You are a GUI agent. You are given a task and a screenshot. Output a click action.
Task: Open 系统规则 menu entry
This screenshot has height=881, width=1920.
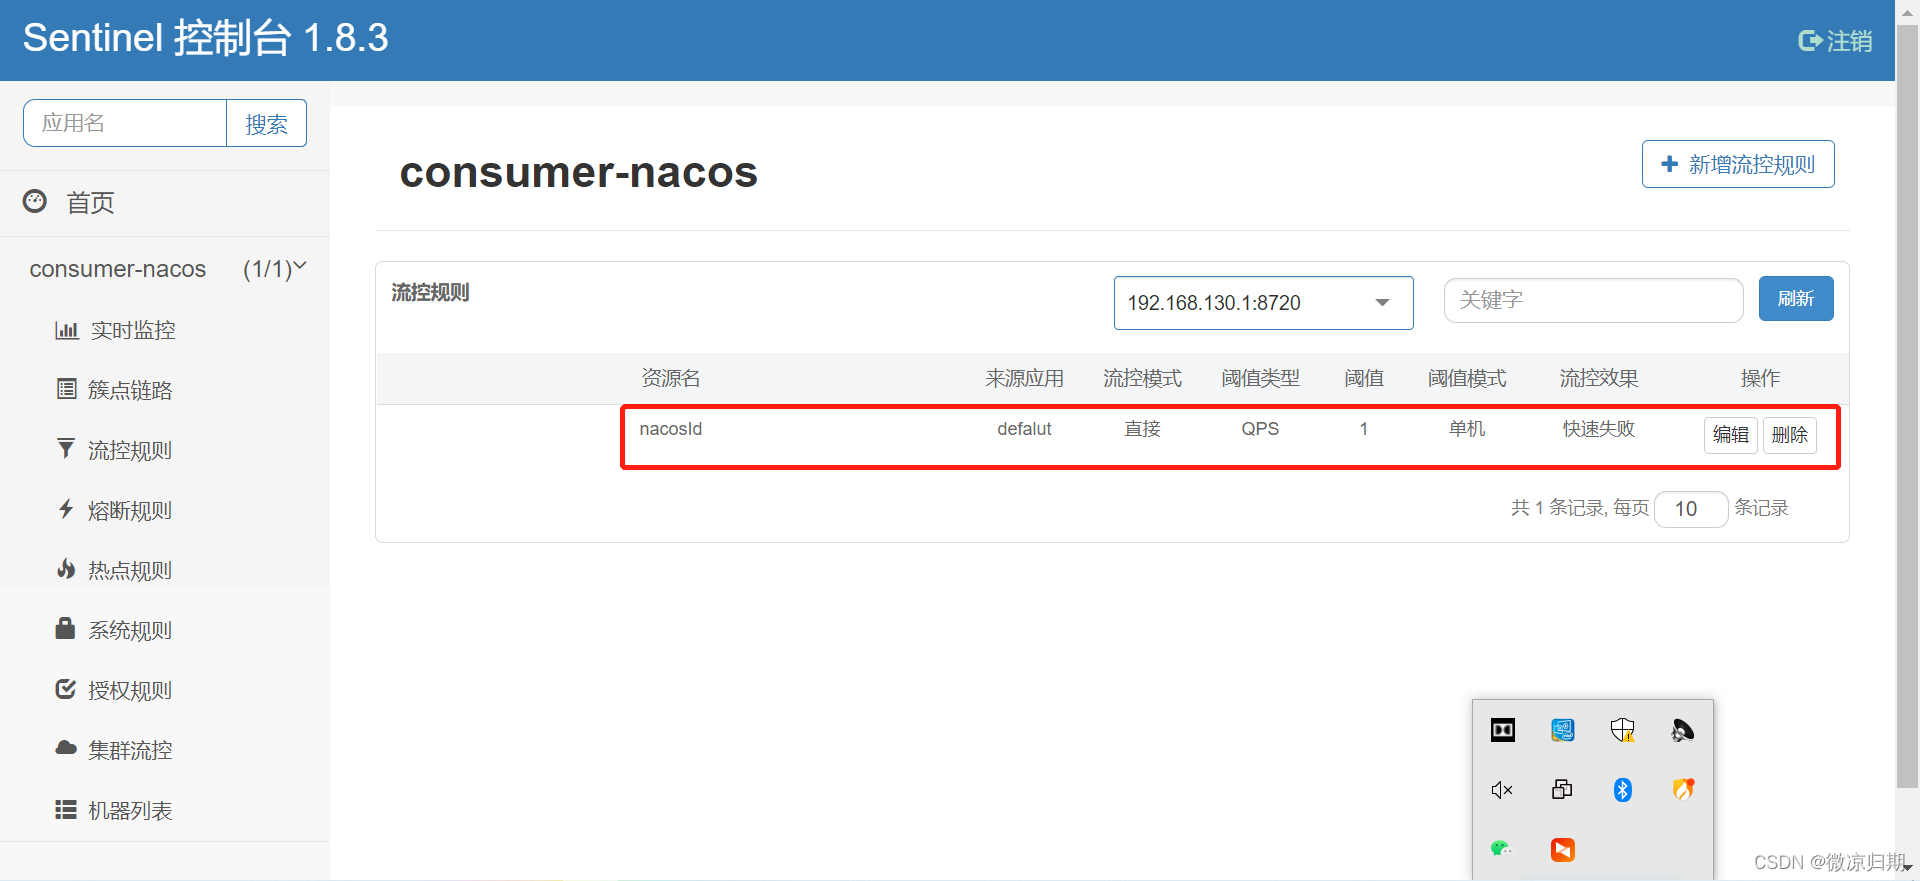[130, 630]
